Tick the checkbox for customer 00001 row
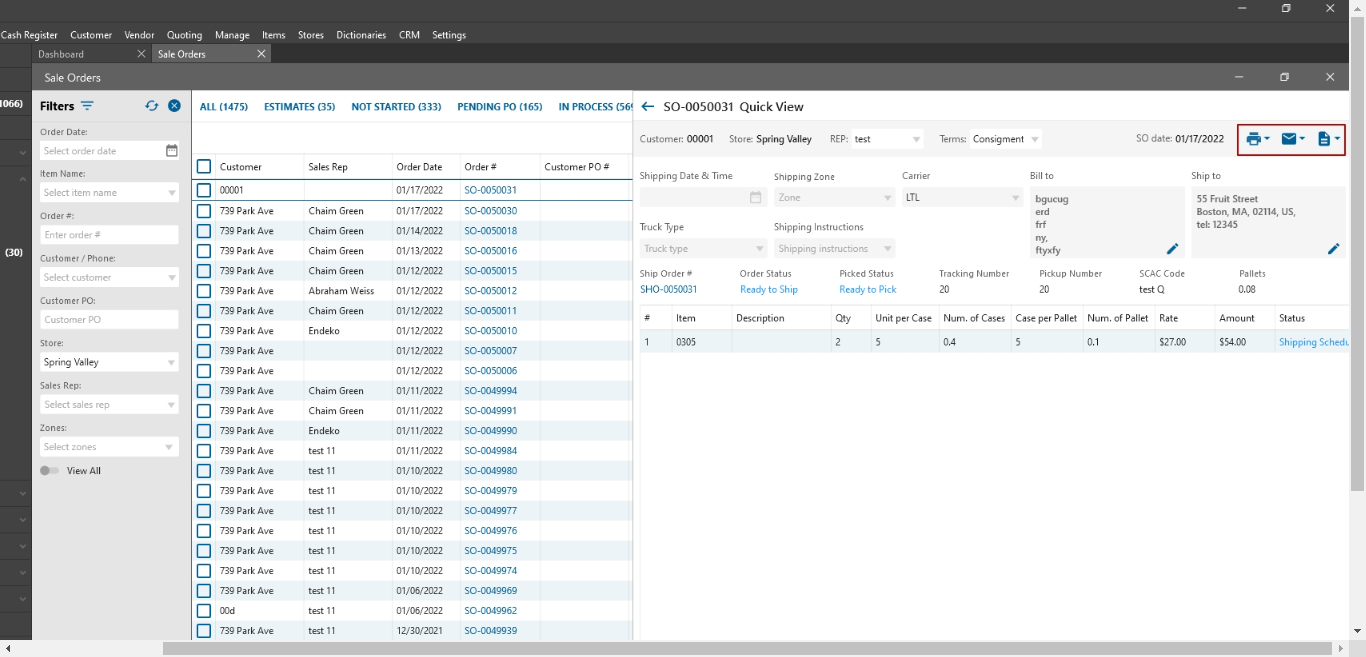The height and width of the screenshot is (657, 1366). (x=204, y=190)
